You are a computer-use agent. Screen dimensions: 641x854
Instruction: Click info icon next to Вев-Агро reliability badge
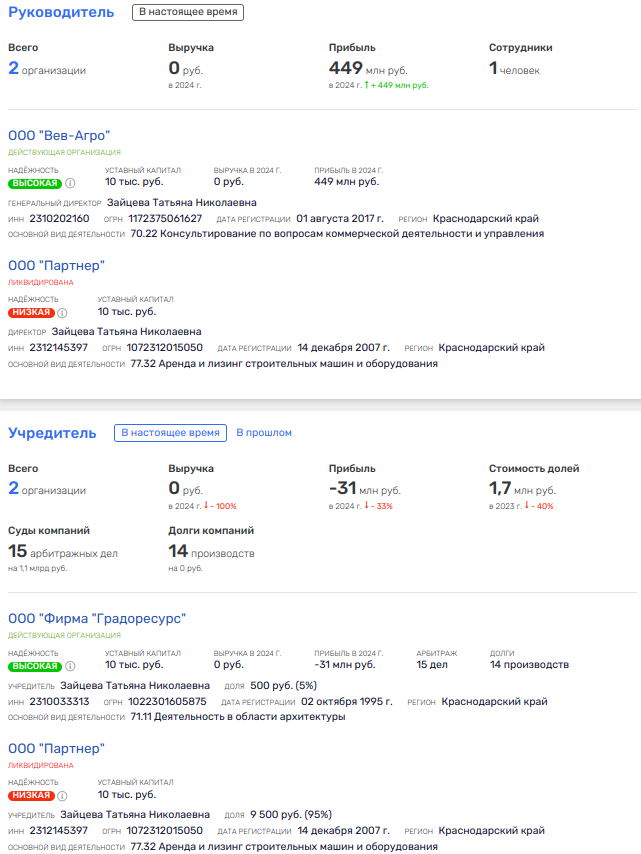(70, 184)
